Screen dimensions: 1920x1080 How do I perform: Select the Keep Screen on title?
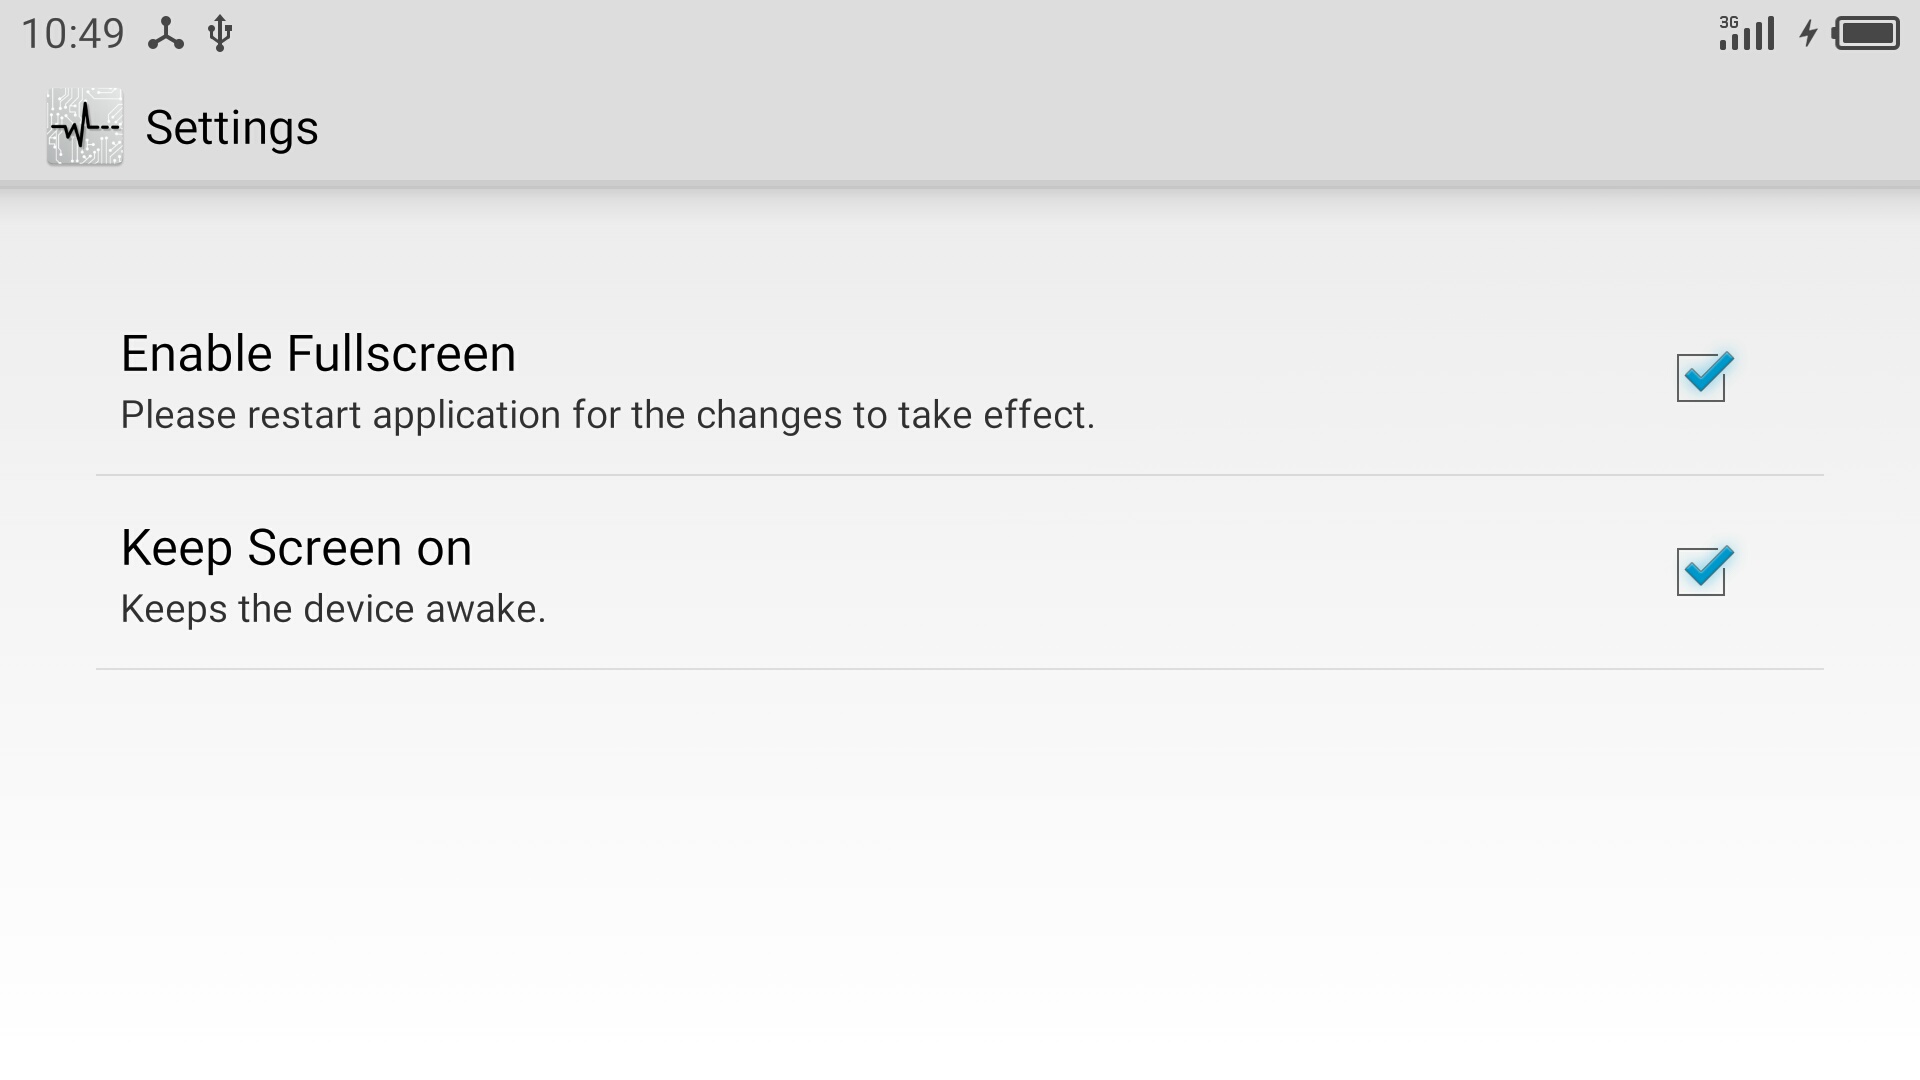pos(296,547)
